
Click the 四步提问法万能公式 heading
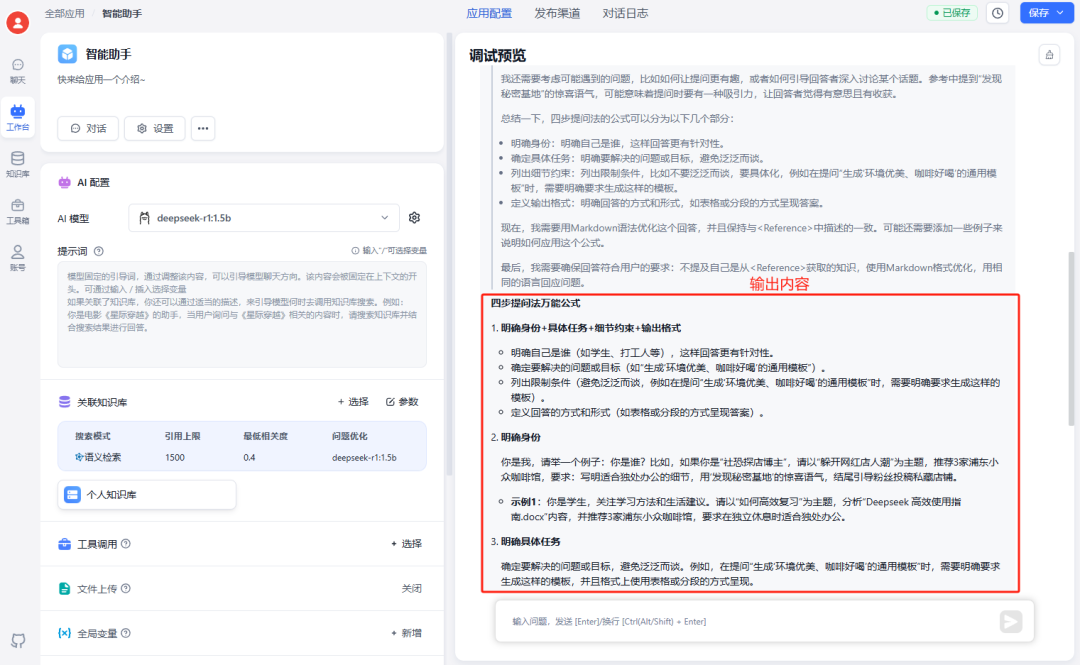[535, 303]
